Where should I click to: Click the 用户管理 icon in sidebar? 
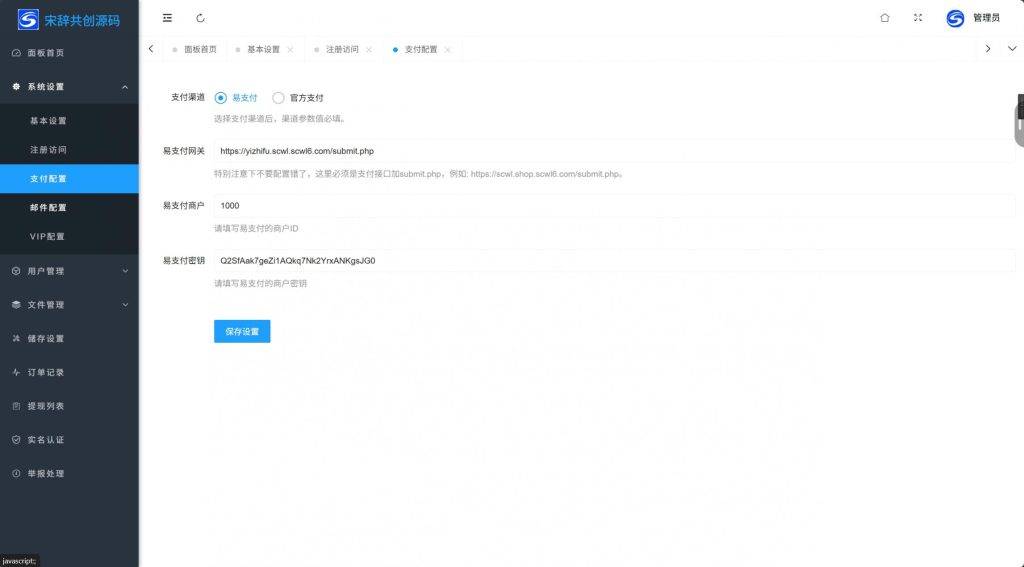pyautogui.click(x=16, y=271)
